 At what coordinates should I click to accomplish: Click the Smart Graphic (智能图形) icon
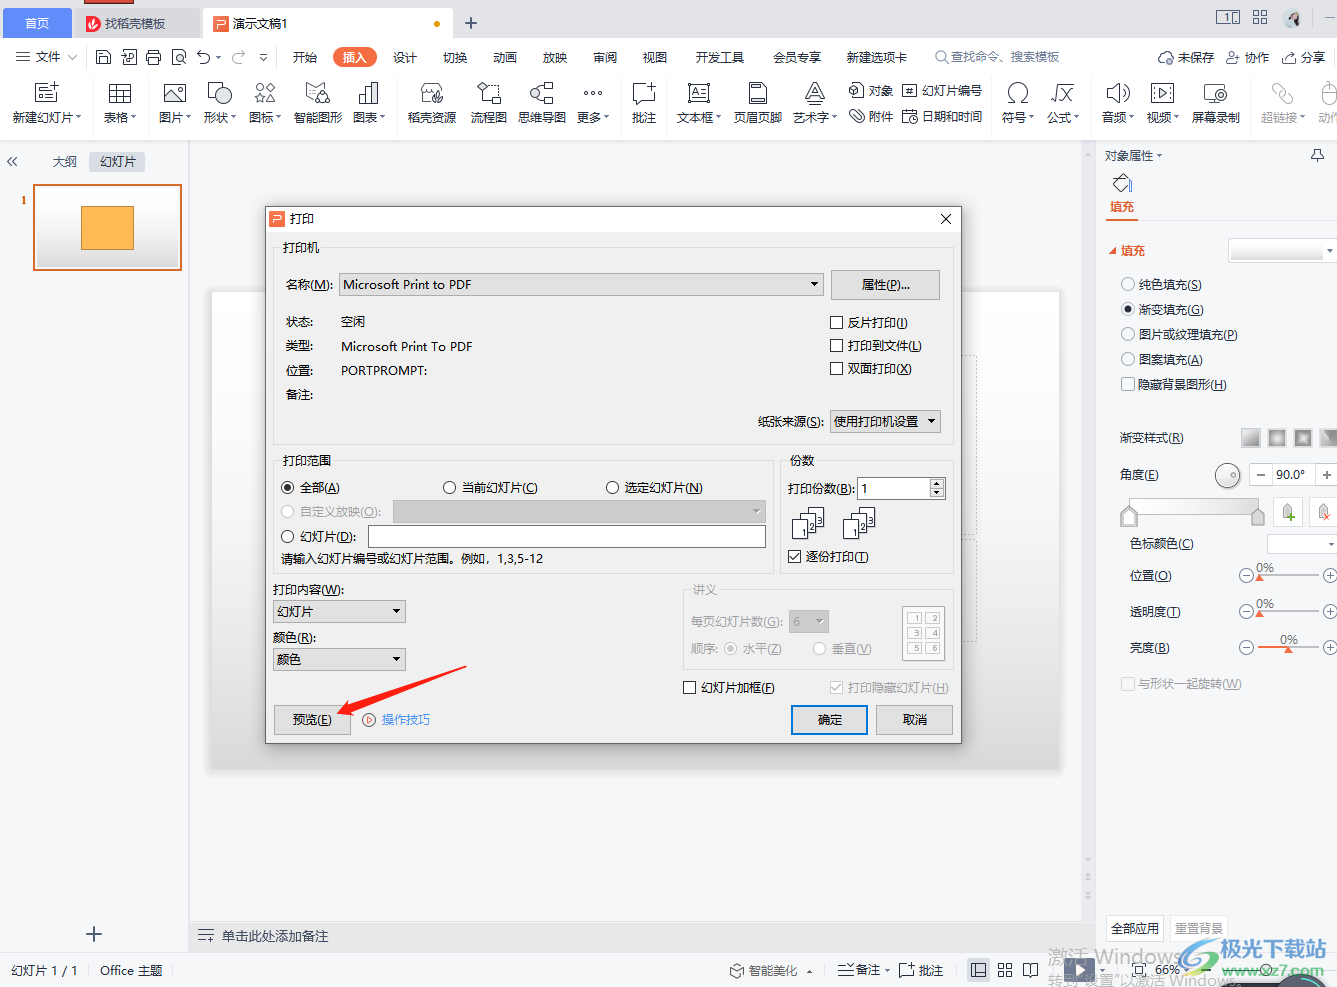coord(318,103)
